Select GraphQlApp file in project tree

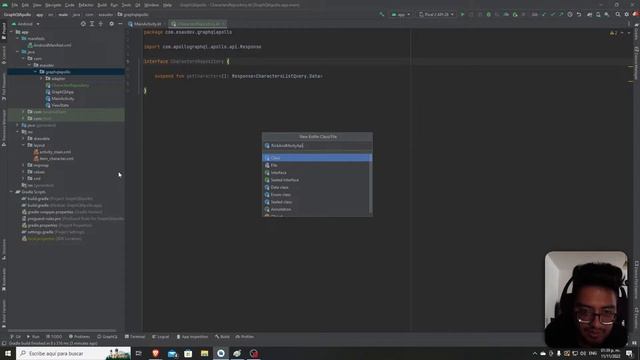click(60, 92)
